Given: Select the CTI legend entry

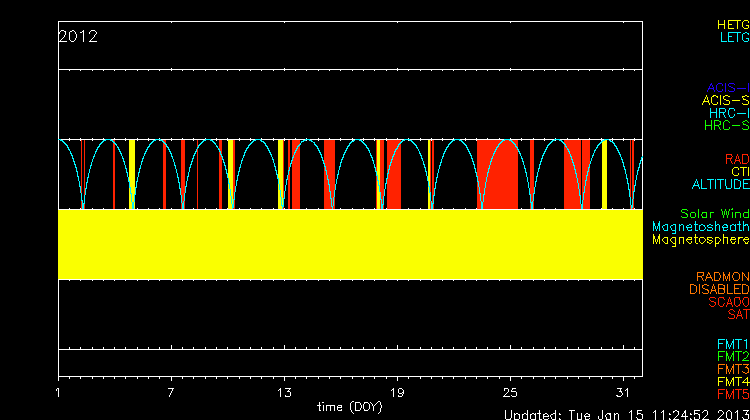Looking at the screenshot, I should pyautogui.click(x=738, y=172).
